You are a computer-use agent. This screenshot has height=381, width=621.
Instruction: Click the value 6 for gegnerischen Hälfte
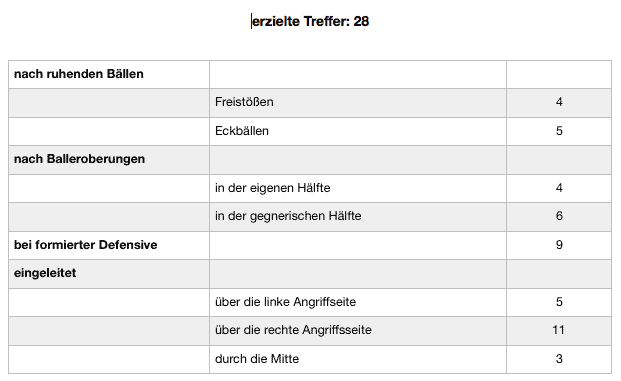pyautogui.click(x=559, y=217)
